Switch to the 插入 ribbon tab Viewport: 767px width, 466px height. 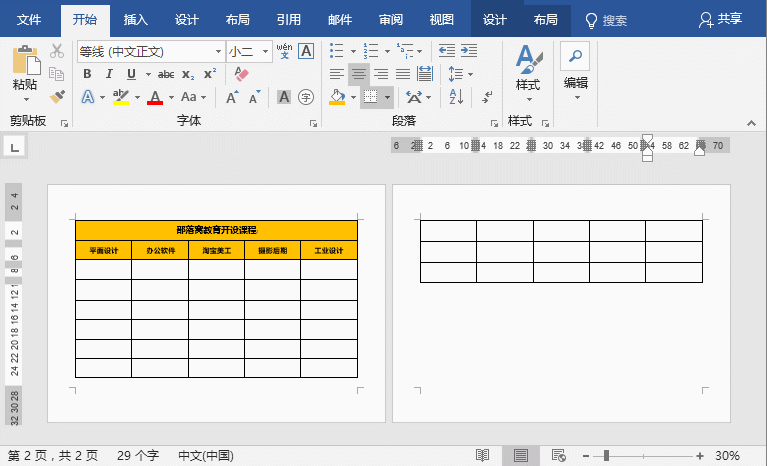135,19
